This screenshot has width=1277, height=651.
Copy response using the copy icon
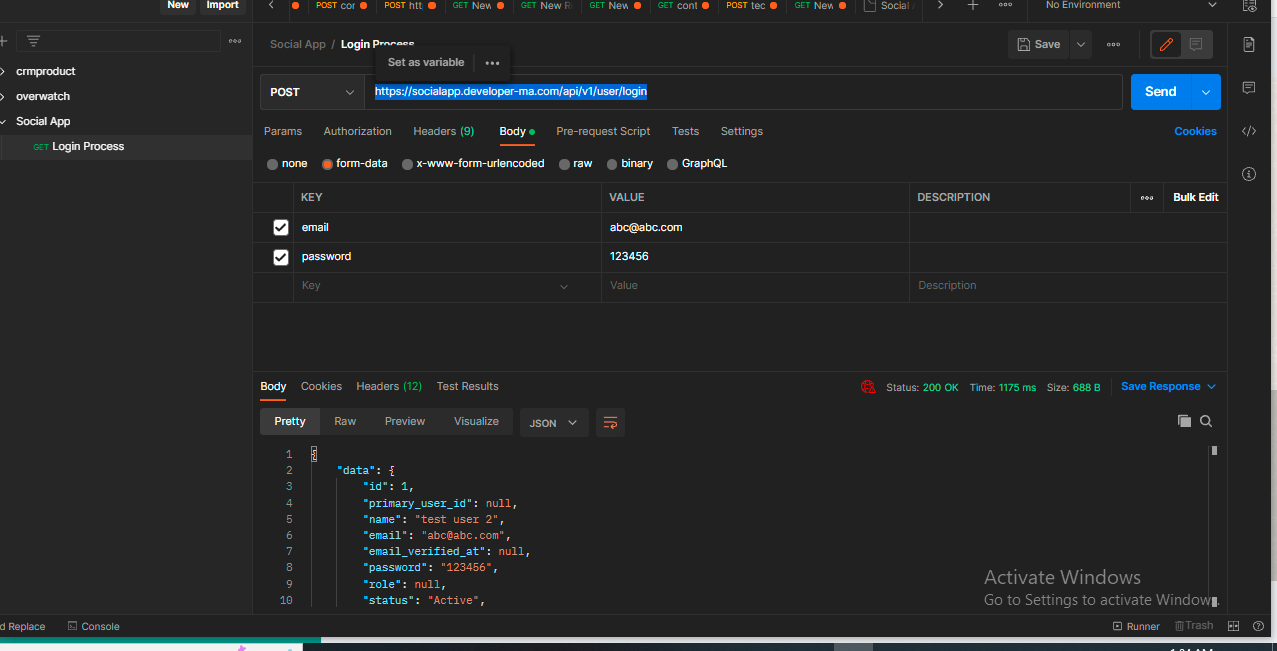(x=1184, y=422)
